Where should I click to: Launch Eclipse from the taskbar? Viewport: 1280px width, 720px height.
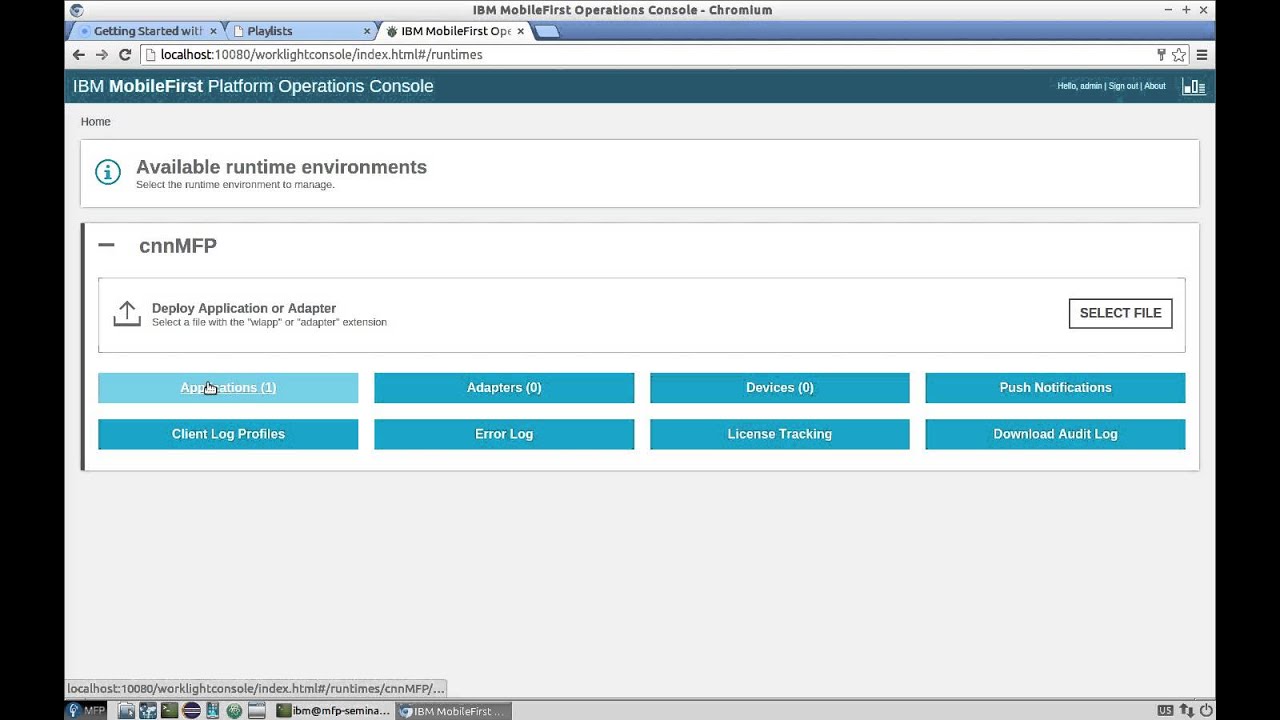coord(191,711)
